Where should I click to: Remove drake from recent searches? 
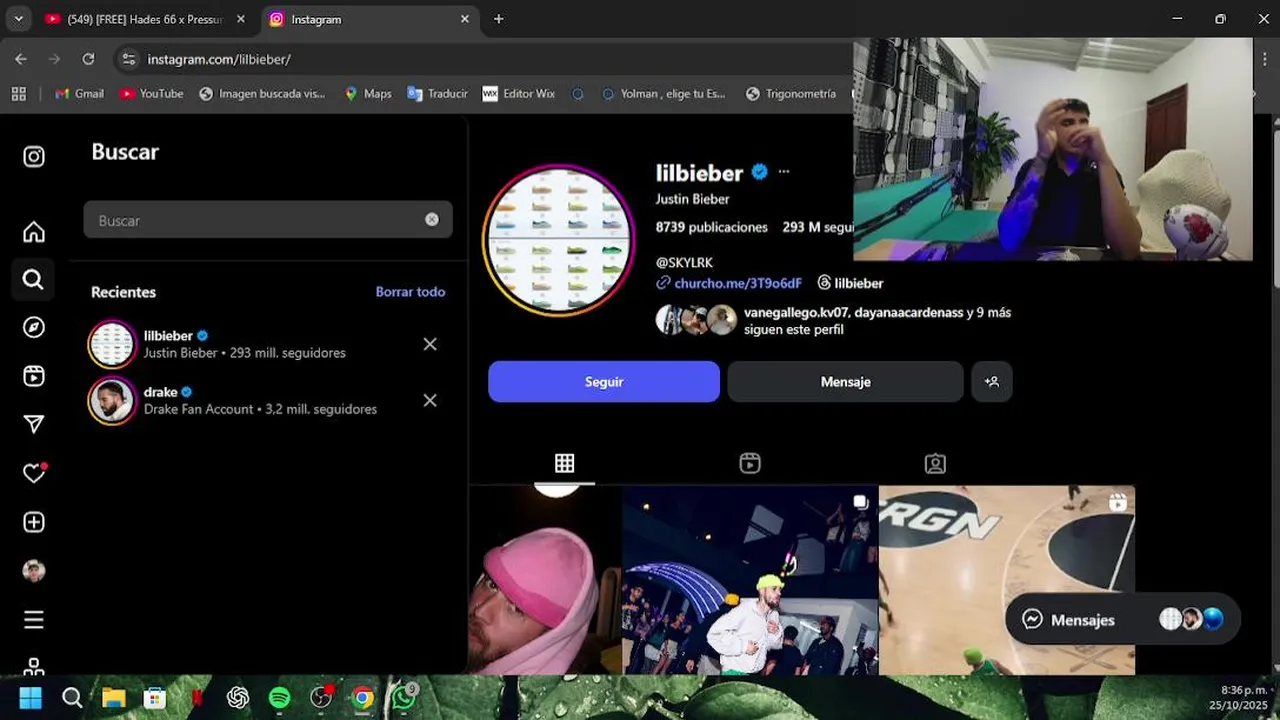pos(430,400)
